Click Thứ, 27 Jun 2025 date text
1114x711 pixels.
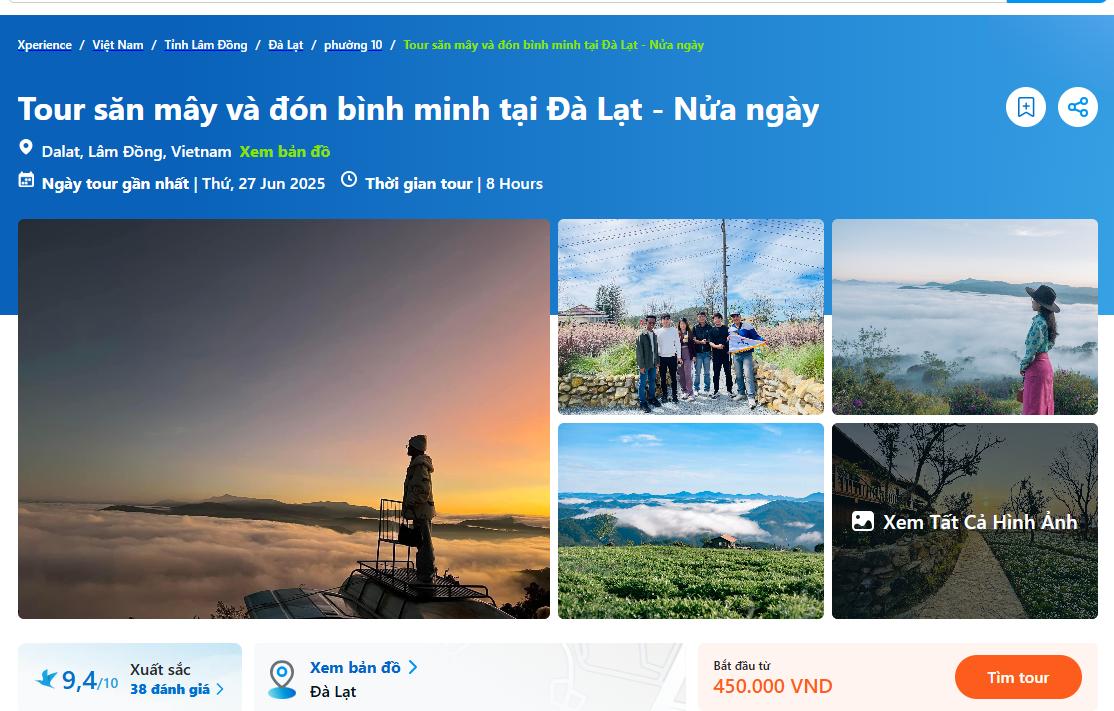click(x=264, y=183)
